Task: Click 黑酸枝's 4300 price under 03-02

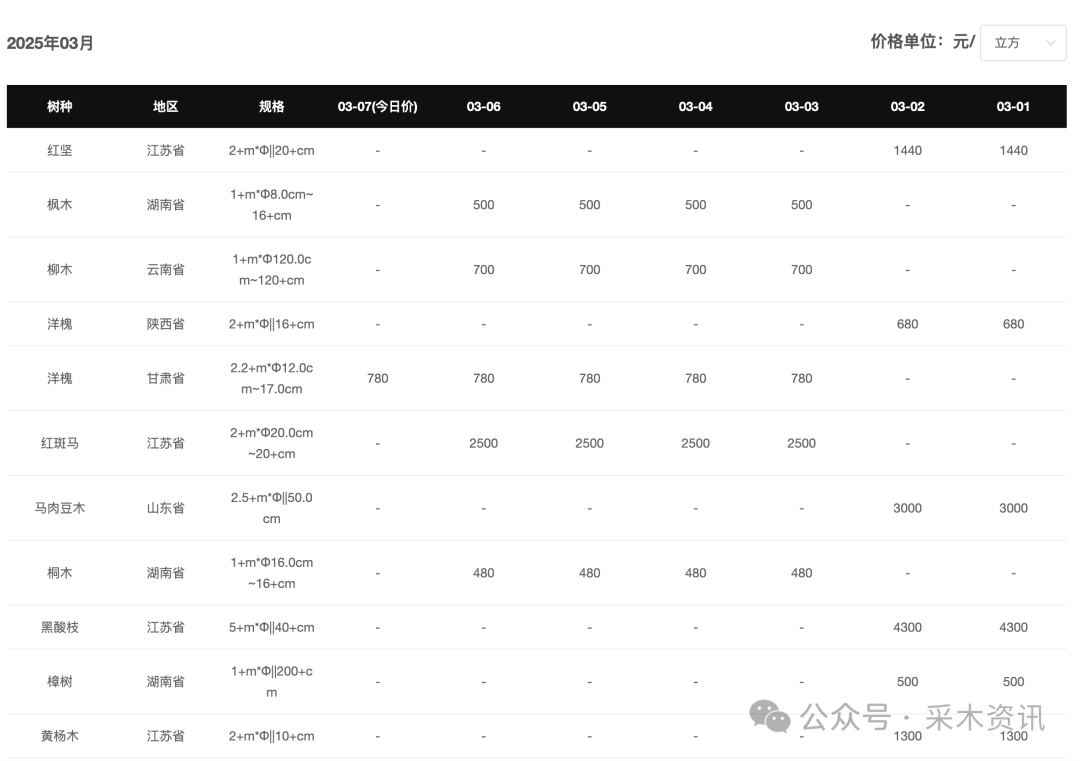Action: (x=908, y=627)
